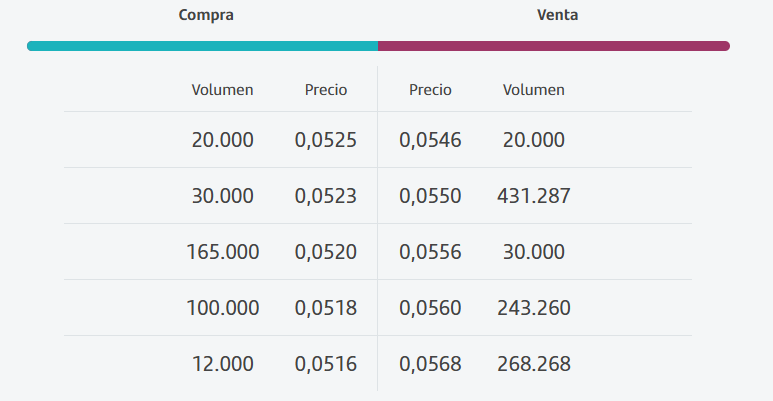
Task: Click the sell volume 268.268
Action: pyautogui.click(x=534, y=364)
